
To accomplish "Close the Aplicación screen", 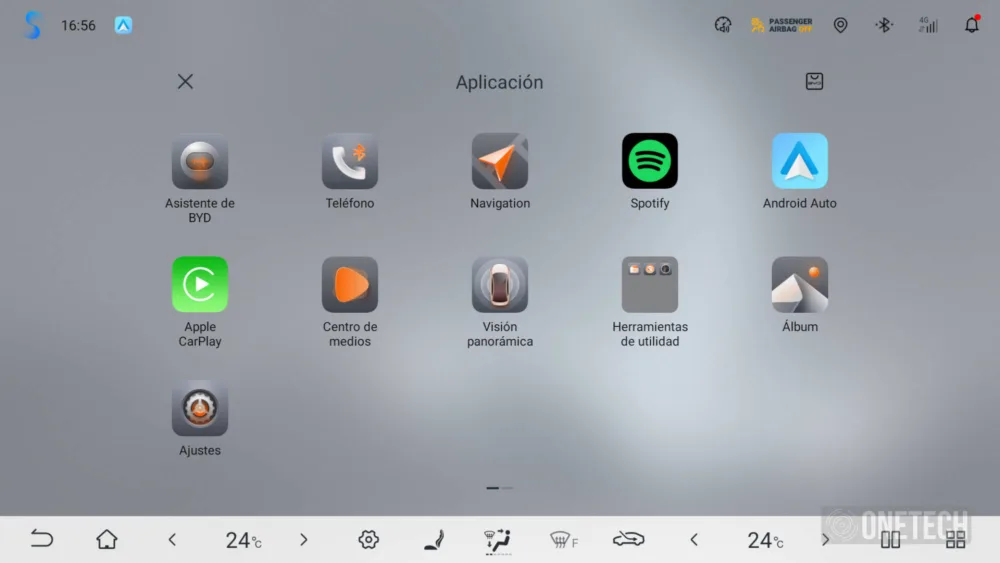I will [x=185, y=82].
